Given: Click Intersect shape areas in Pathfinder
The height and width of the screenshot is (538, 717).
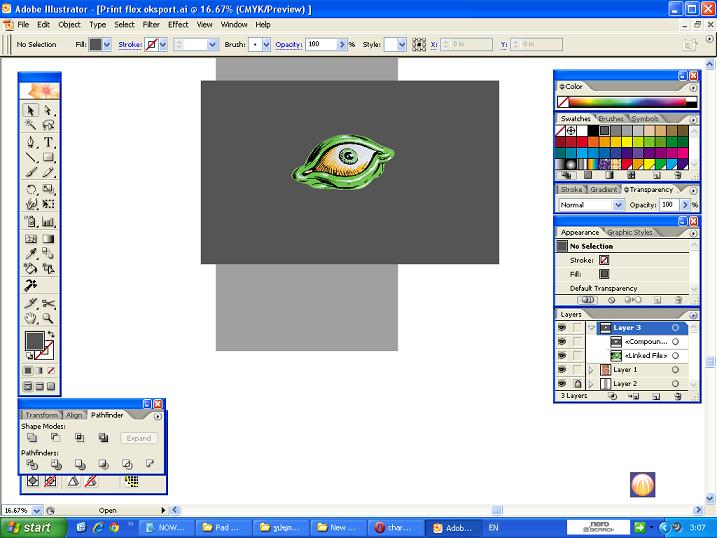Looking at the screenshot, I should point(80,438).
